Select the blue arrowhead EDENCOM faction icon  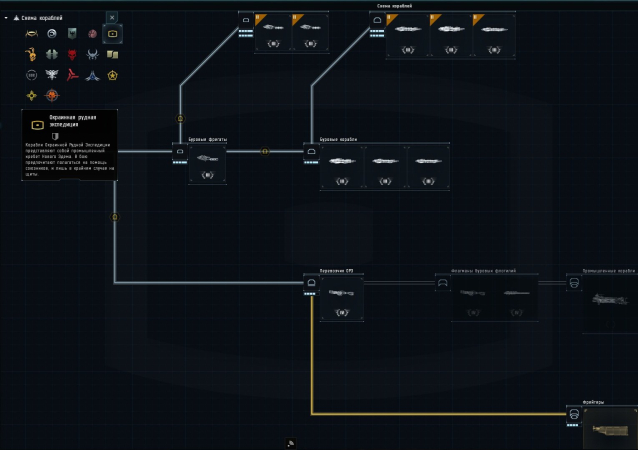pyautogui.click(x=92, y=75)
